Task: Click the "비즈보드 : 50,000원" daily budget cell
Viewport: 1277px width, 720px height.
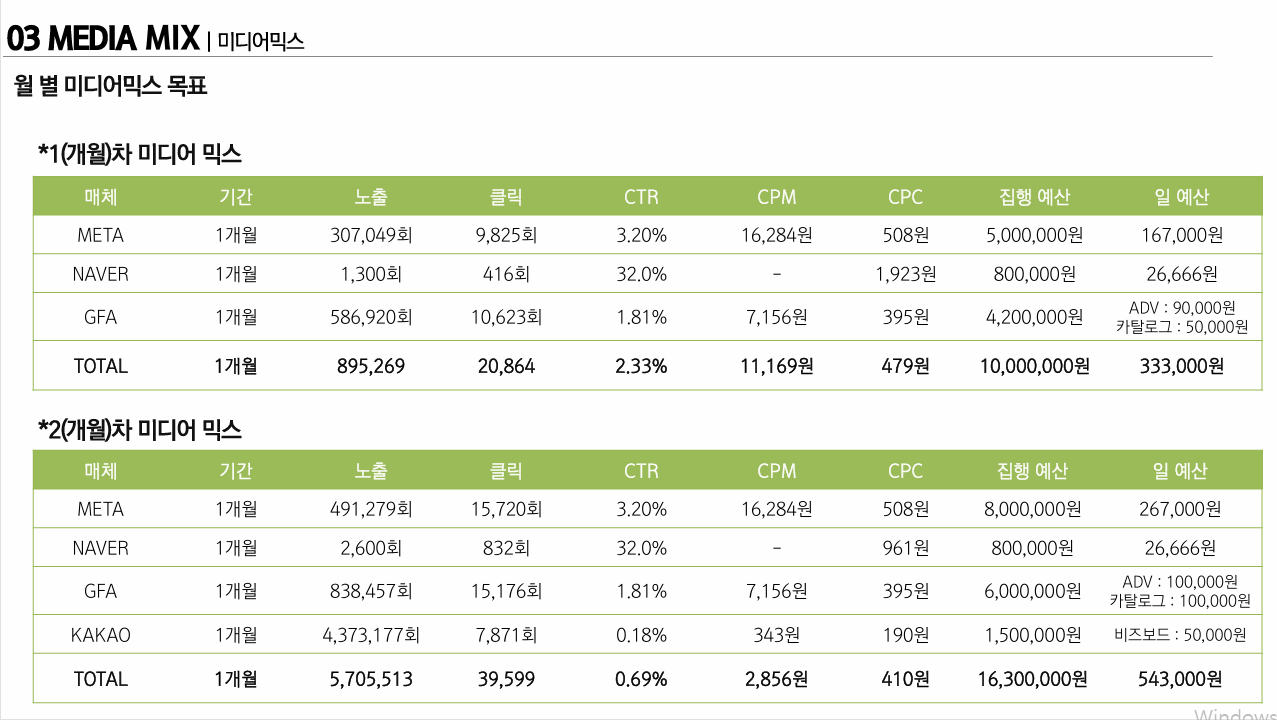Action: pyautogui.click(x=1180, y=635)
